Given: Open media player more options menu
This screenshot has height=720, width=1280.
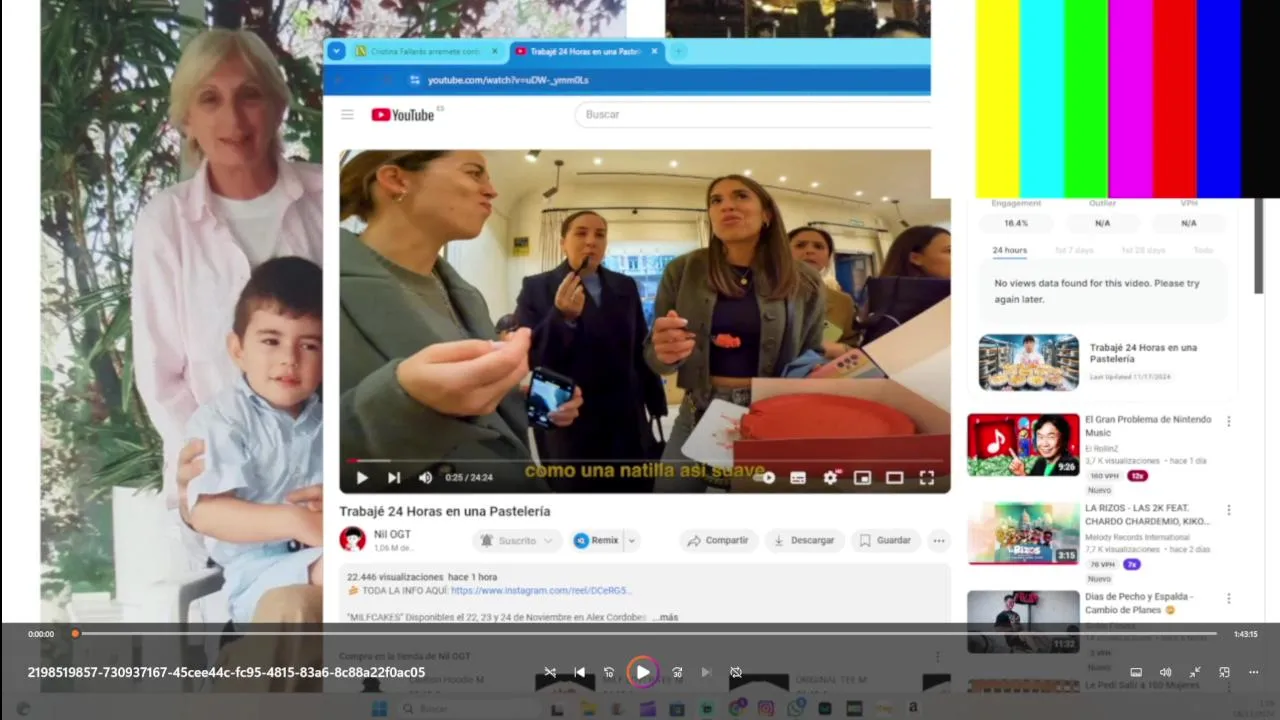Looking at the screenshot, I should pos(1254,672).
